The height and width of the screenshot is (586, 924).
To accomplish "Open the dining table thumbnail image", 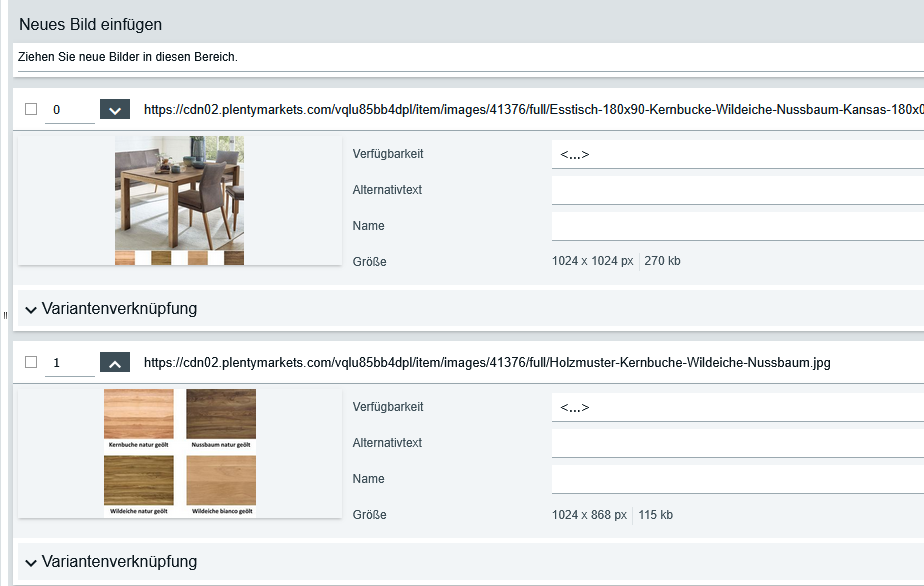I will pos(179,195).
